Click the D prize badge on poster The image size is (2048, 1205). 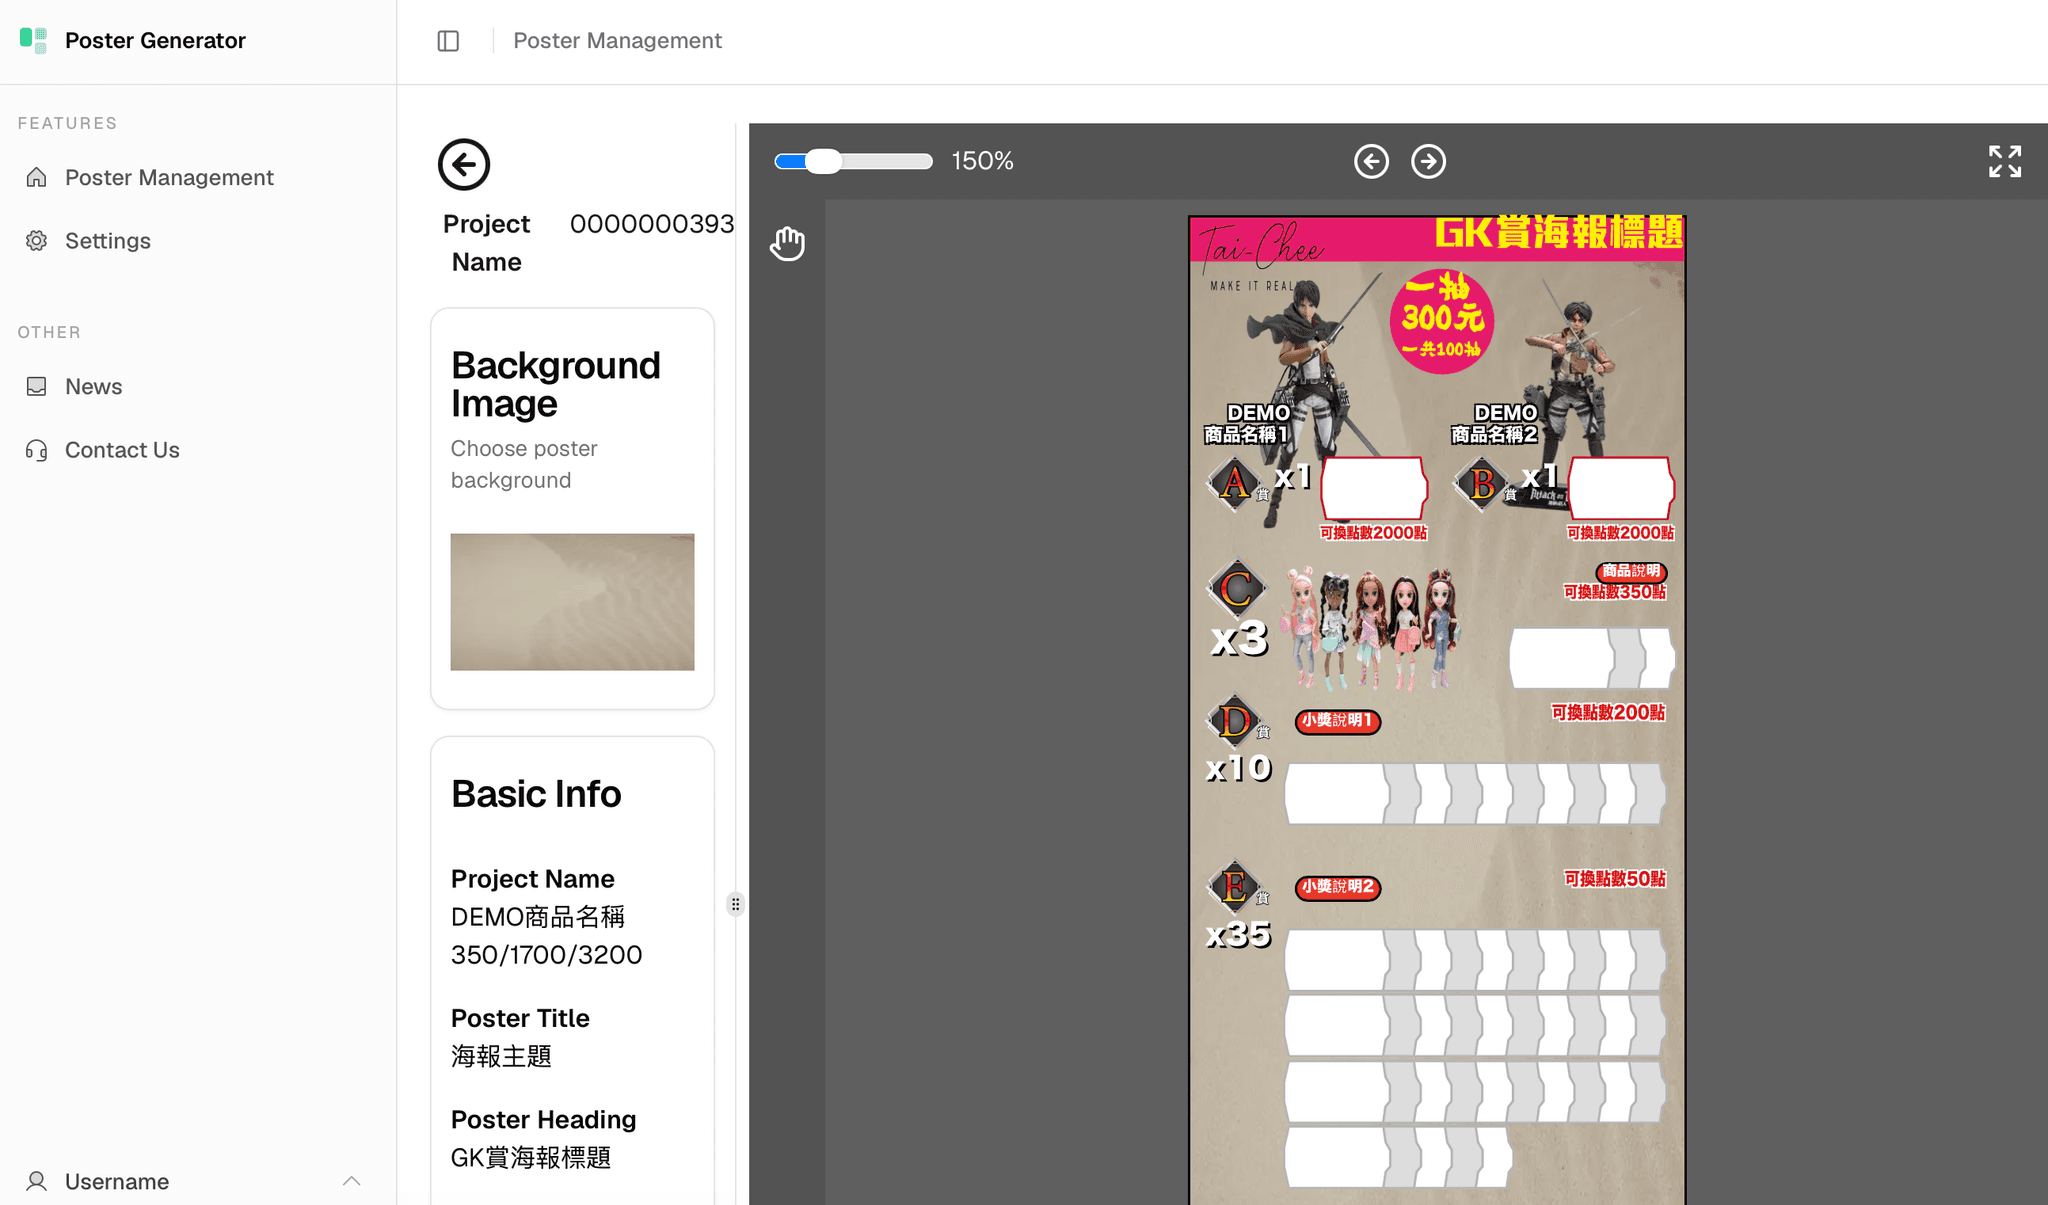(1235, 721)
